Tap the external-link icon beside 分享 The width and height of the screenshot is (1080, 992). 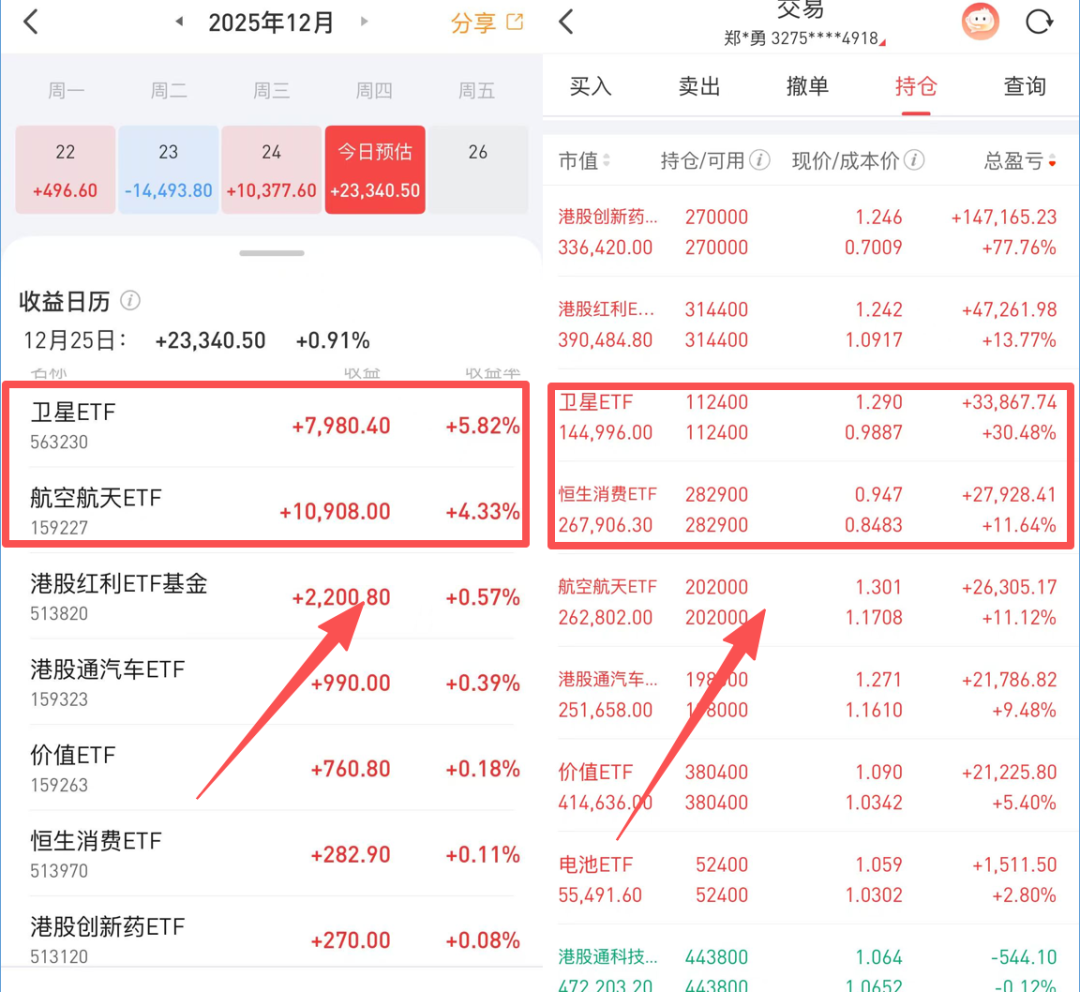(x=514, y=21)
